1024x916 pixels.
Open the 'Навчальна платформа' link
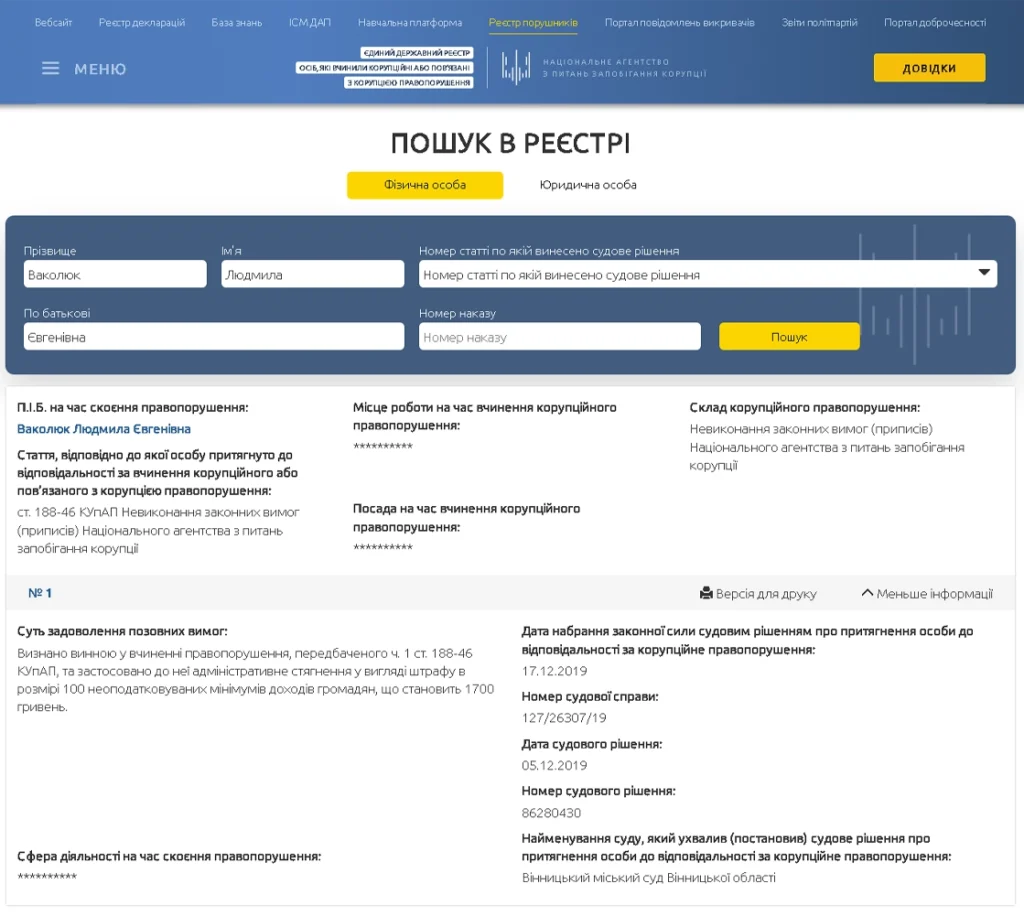410,22
